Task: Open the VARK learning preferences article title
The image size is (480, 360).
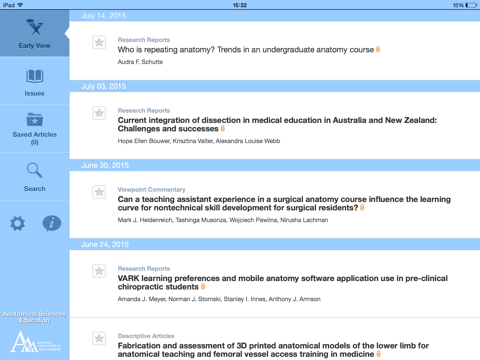Action: [283, 282]
